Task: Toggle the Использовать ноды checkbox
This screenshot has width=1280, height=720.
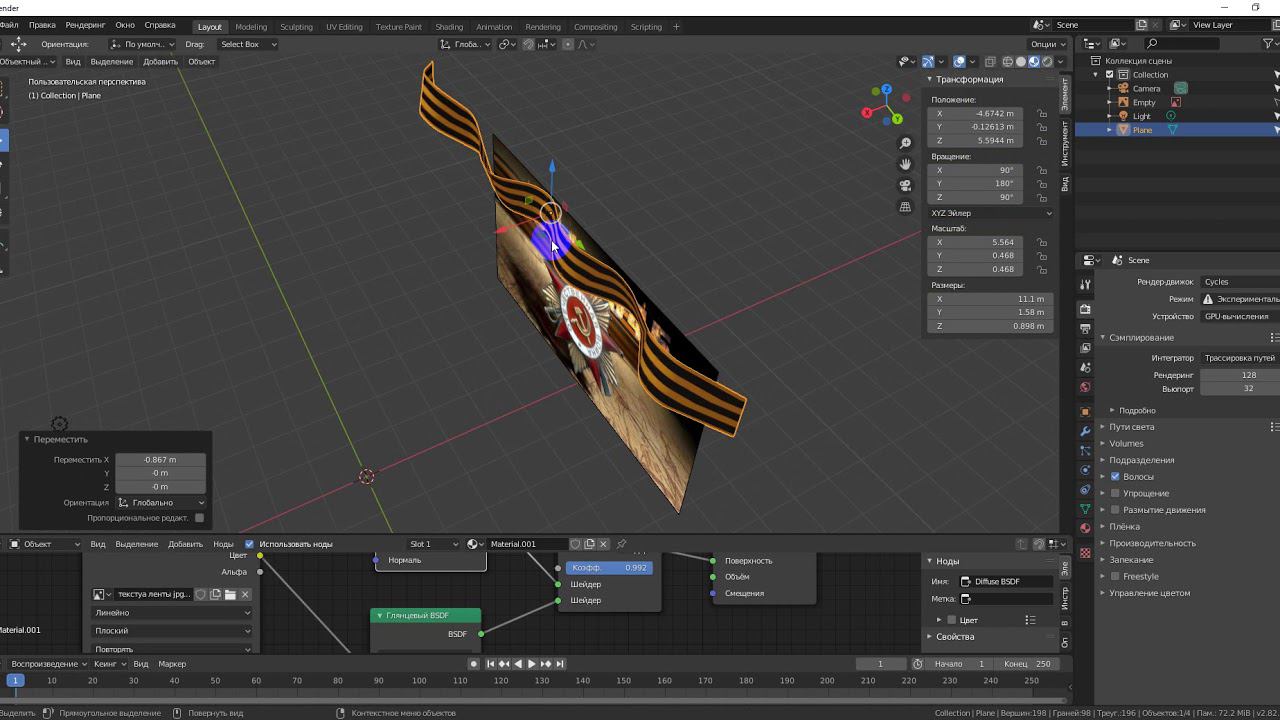Action: (x=249, y=544)
